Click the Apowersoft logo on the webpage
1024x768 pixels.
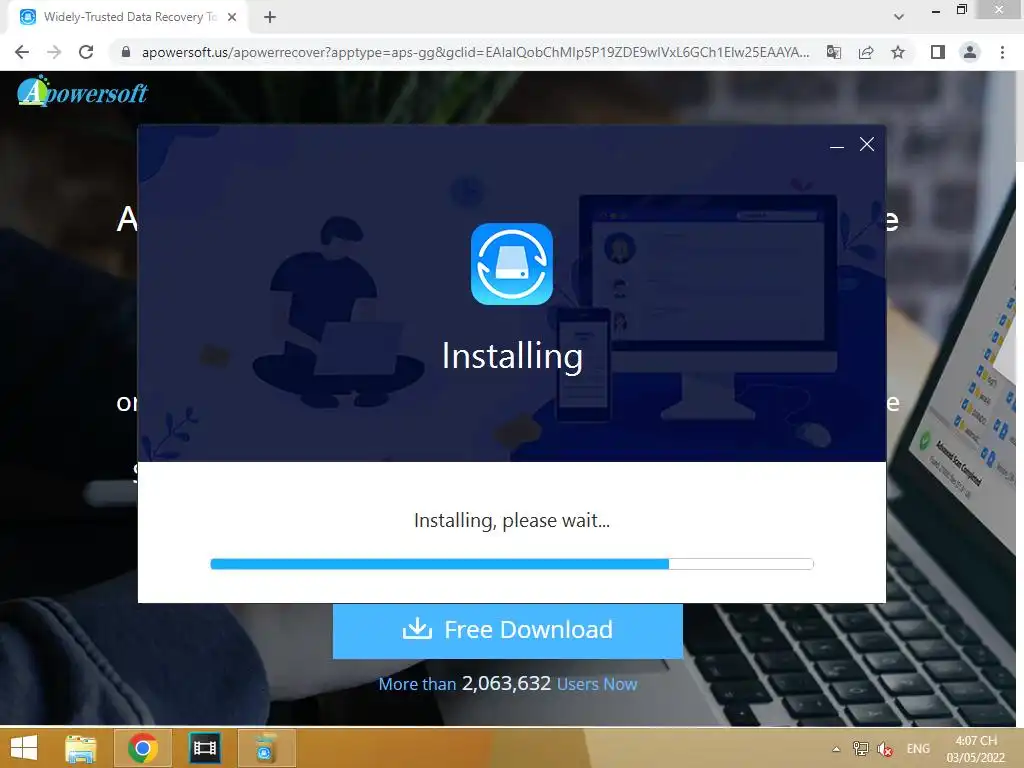pyautogui.click(x=82, y=91)
